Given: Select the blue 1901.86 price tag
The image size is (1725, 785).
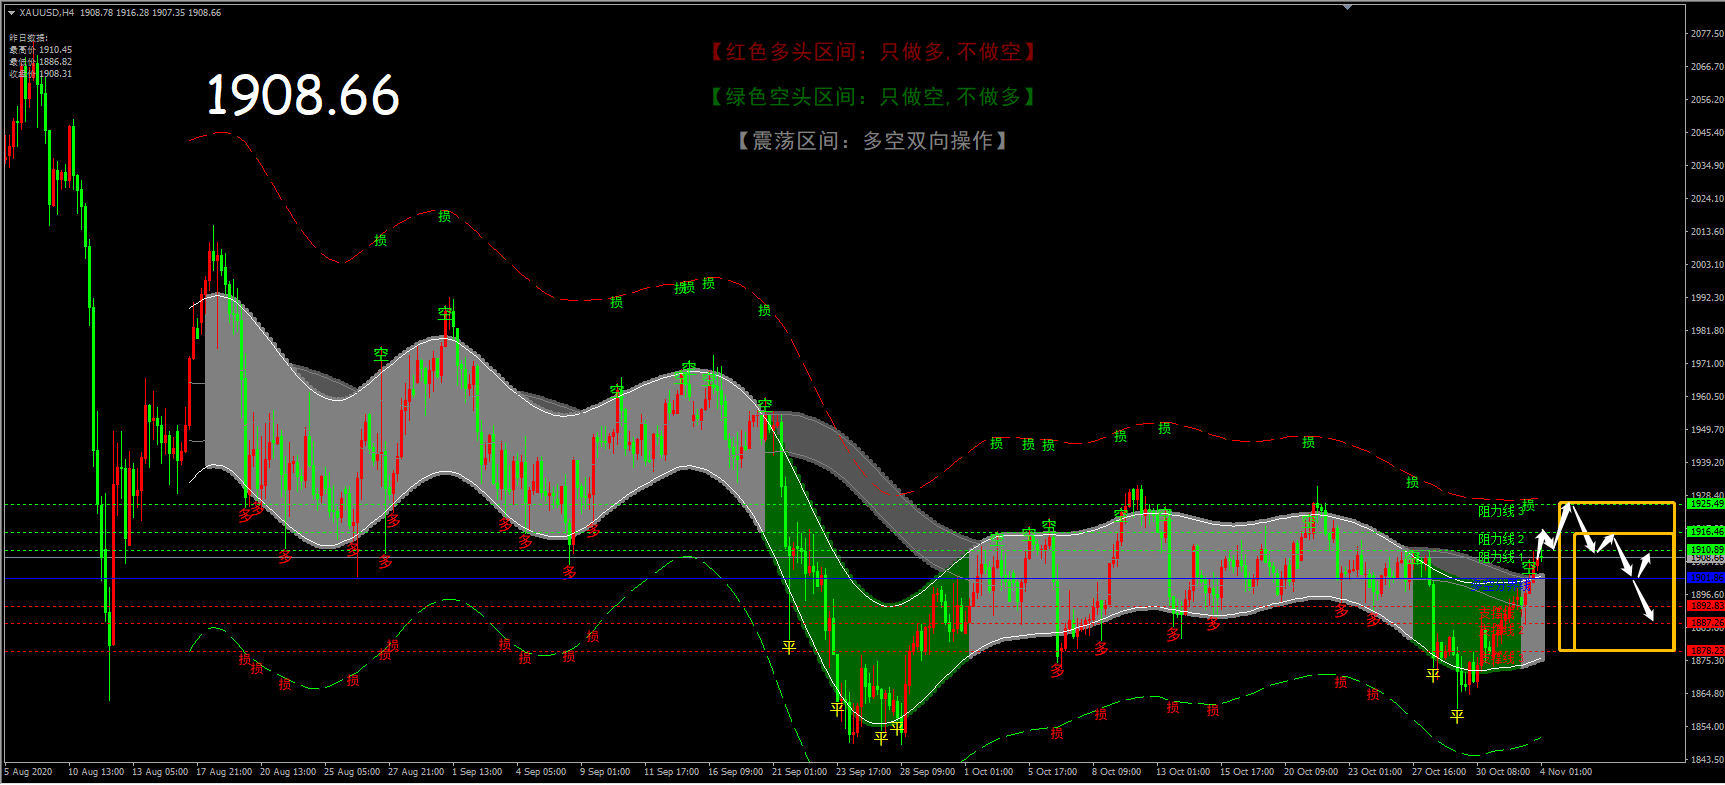Looking at the screenshot, I should tap(1706, 578).
